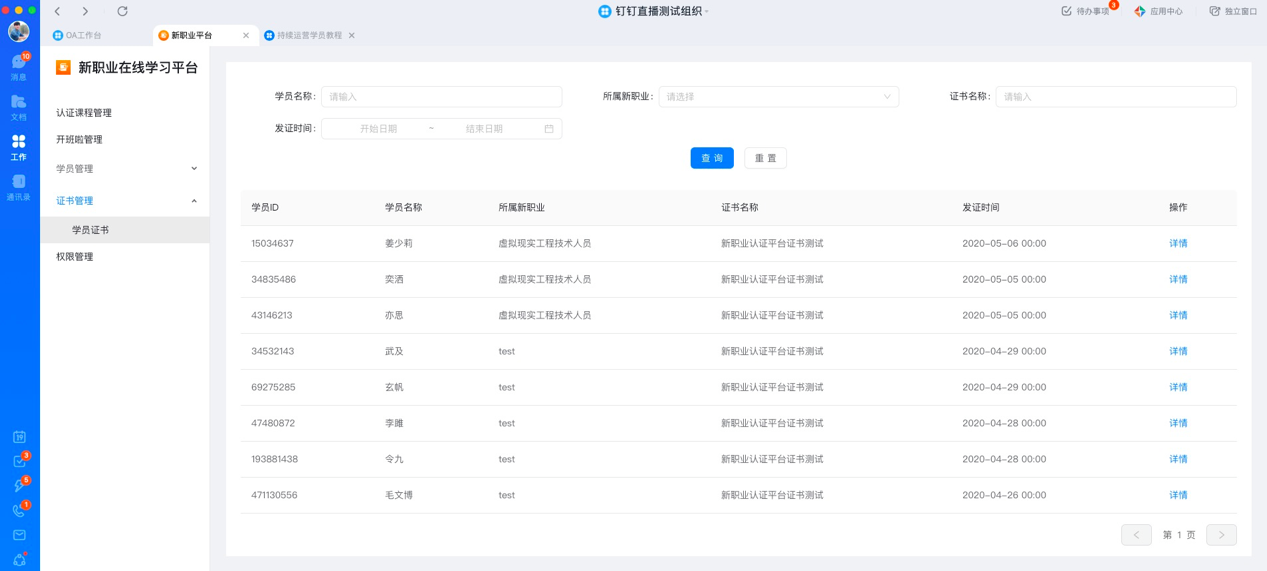This screenshot has height=571, width=1267.
Task: Click the lightning bolt icon in sidebar
Action: 19,486
